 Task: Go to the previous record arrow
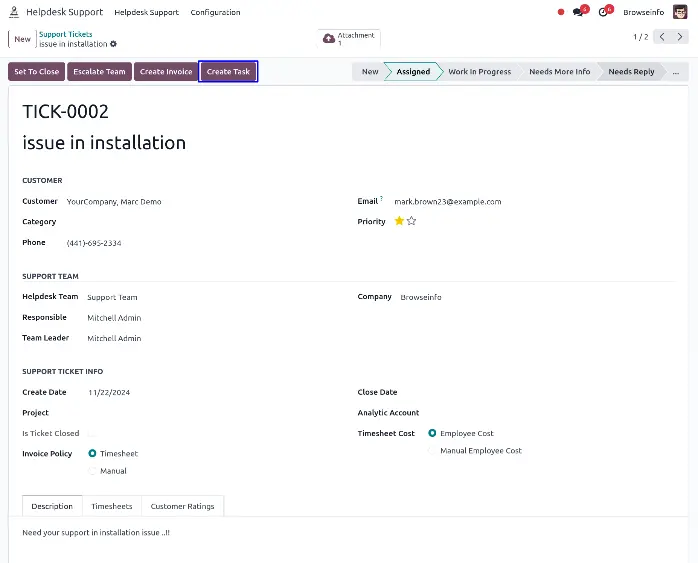coord(662,37)
